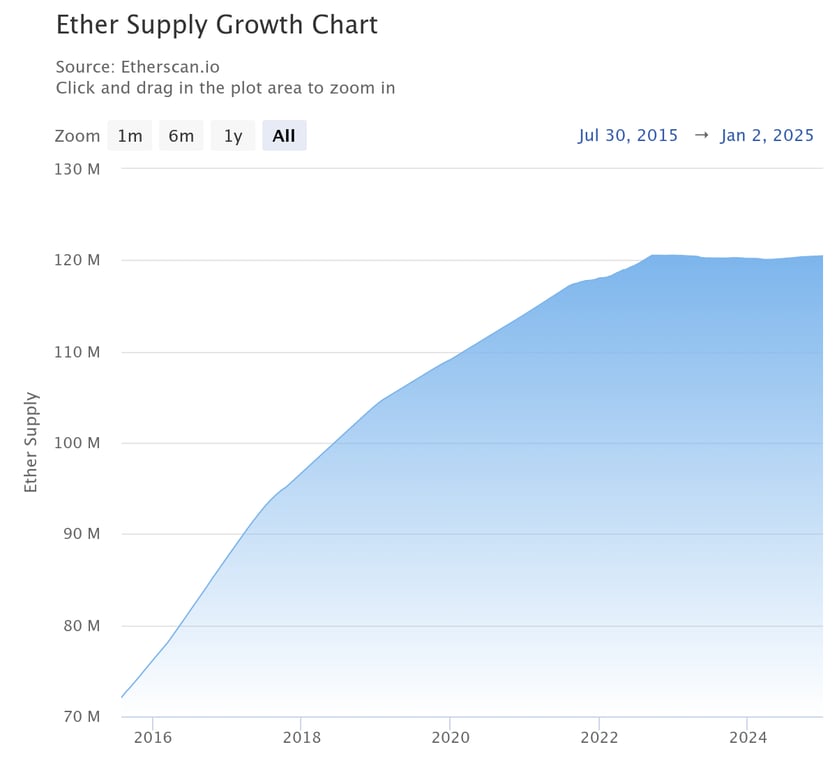Click the 2024 label on the x-axis

pyautogui.click(x=748, y=737)
